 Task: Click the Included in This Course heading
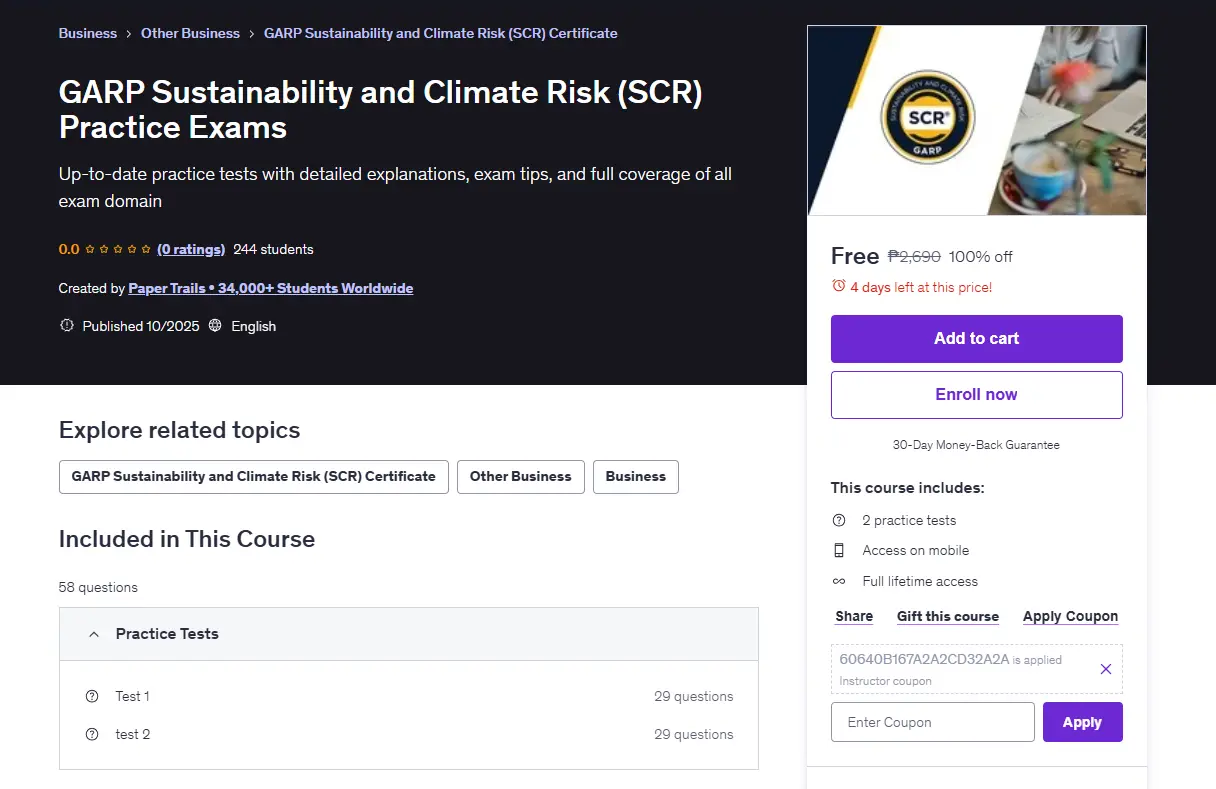point(187,539)
